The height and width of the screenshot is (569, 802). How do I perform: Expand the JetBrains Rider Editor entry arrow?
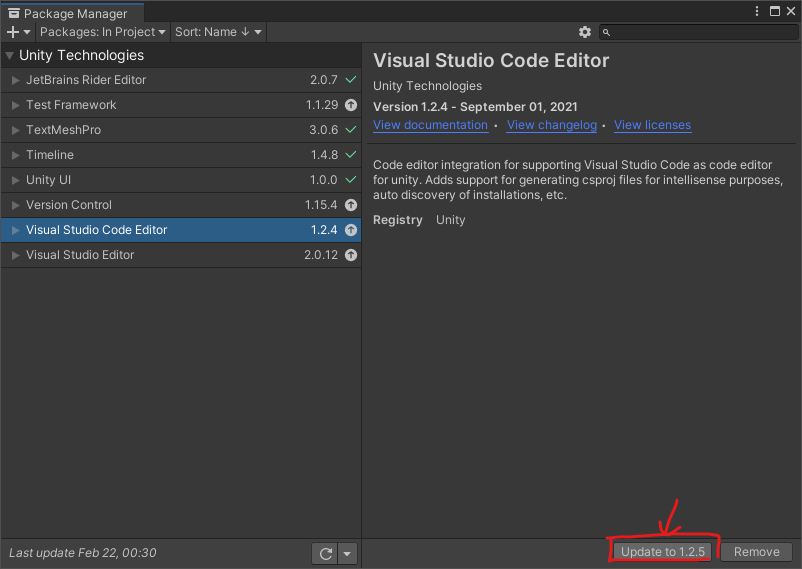16,80
